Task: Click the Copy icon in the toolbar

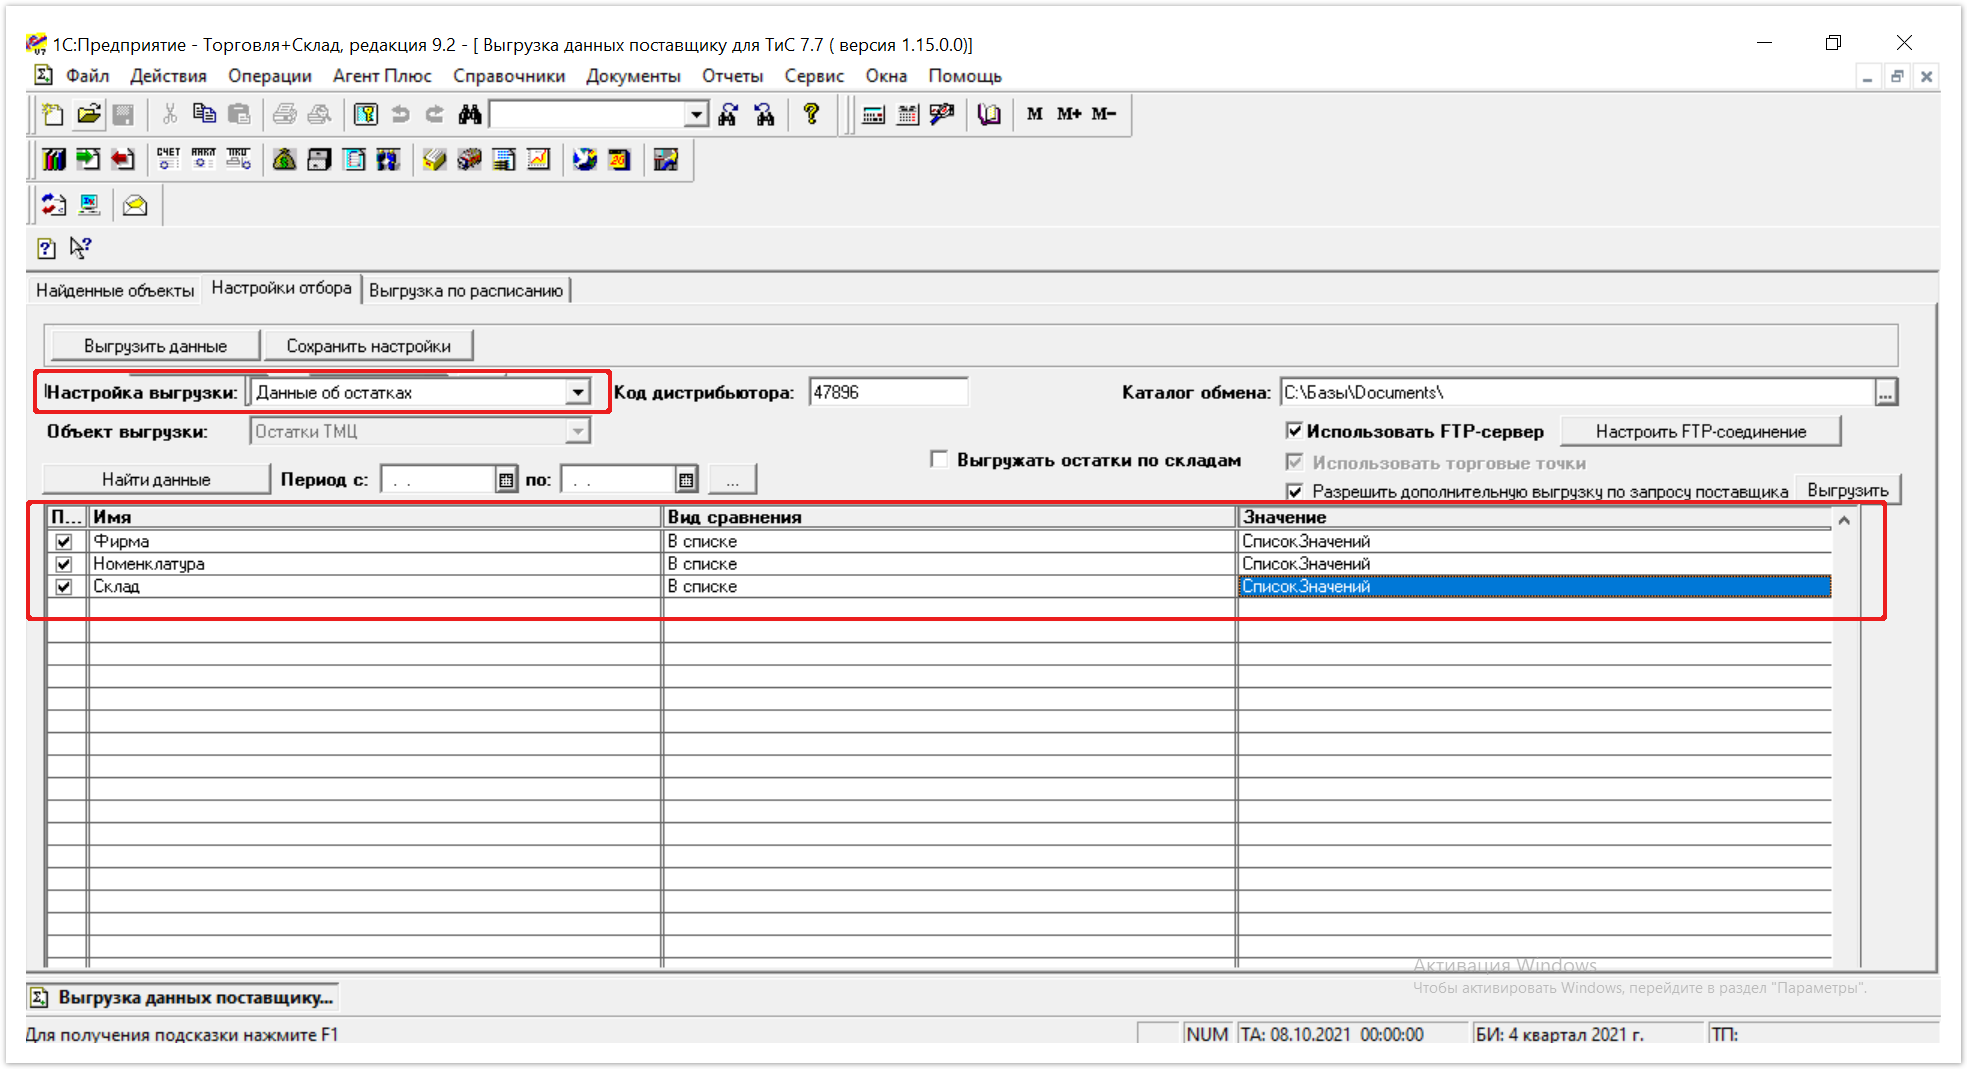Action: coord(204,114)
